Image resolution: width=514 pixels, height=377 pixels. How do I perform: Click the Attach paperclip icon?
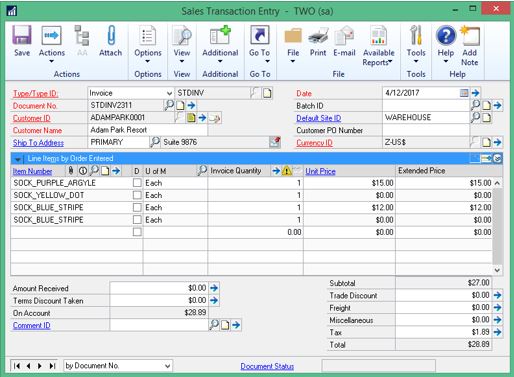point(111,35)
